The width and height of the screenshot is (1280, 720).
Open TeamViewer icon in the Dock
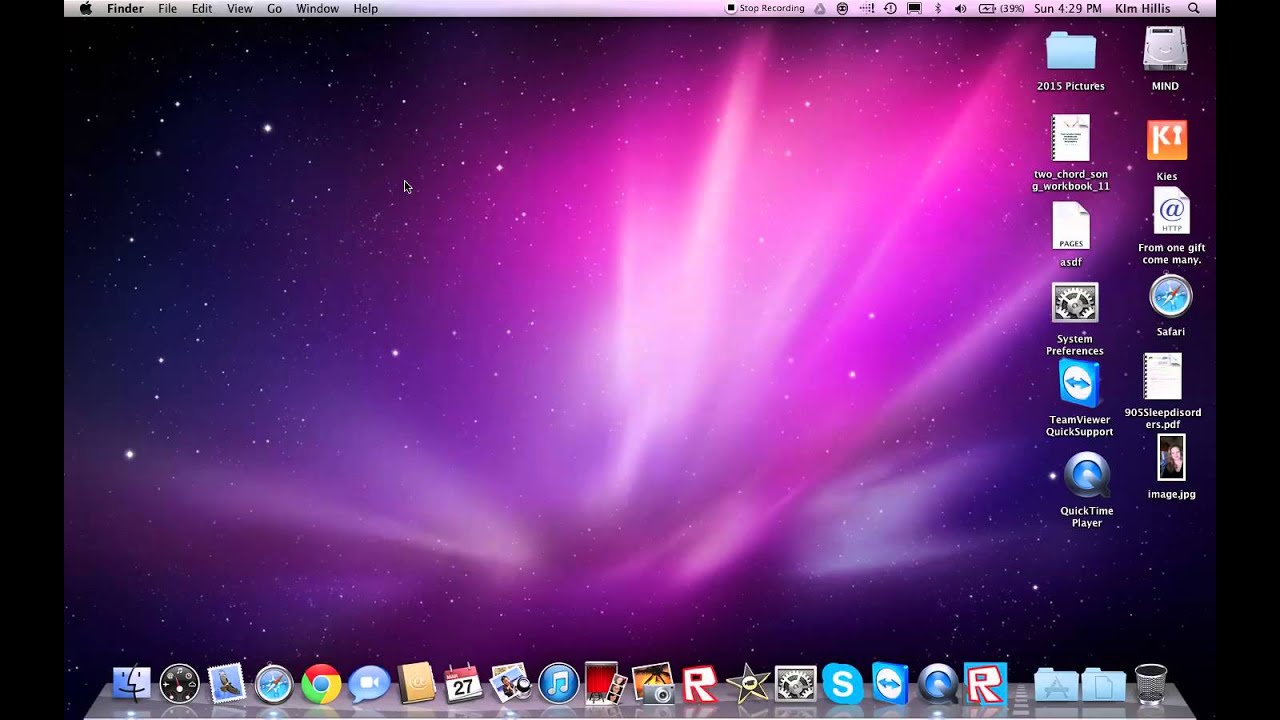tap(890, 684)
